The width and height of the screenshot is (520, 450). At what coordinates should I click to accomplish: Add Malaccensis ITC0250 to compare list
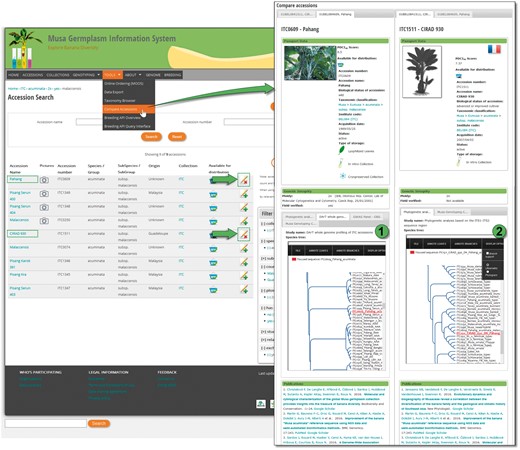pos(244,221)
